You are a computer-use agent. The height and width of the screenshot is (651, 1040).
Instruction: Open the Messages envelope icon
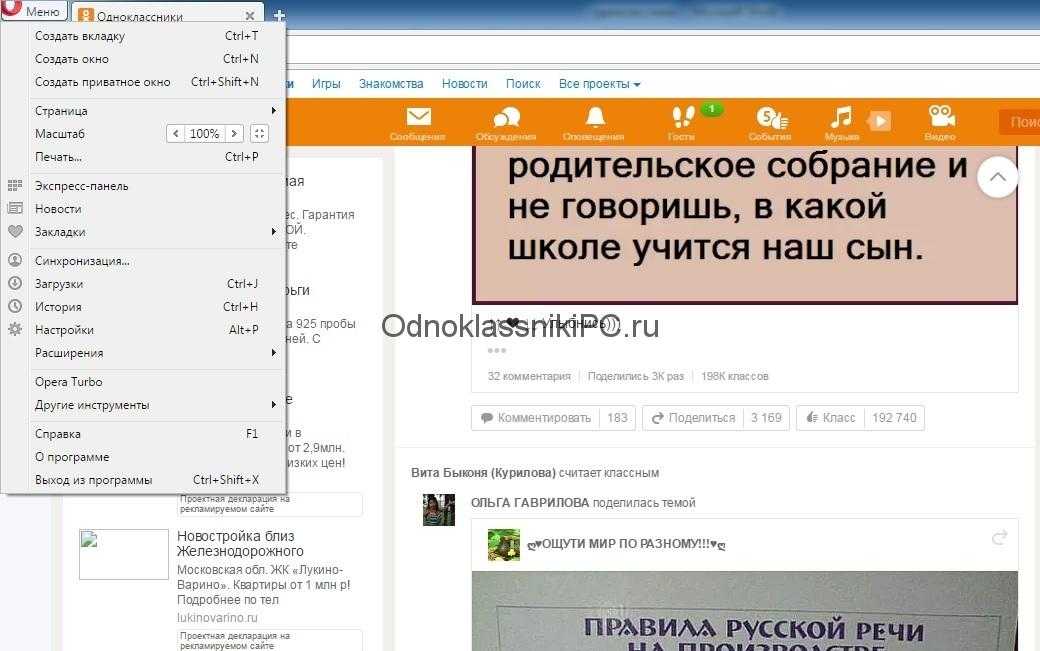click(x=418, y=119)
